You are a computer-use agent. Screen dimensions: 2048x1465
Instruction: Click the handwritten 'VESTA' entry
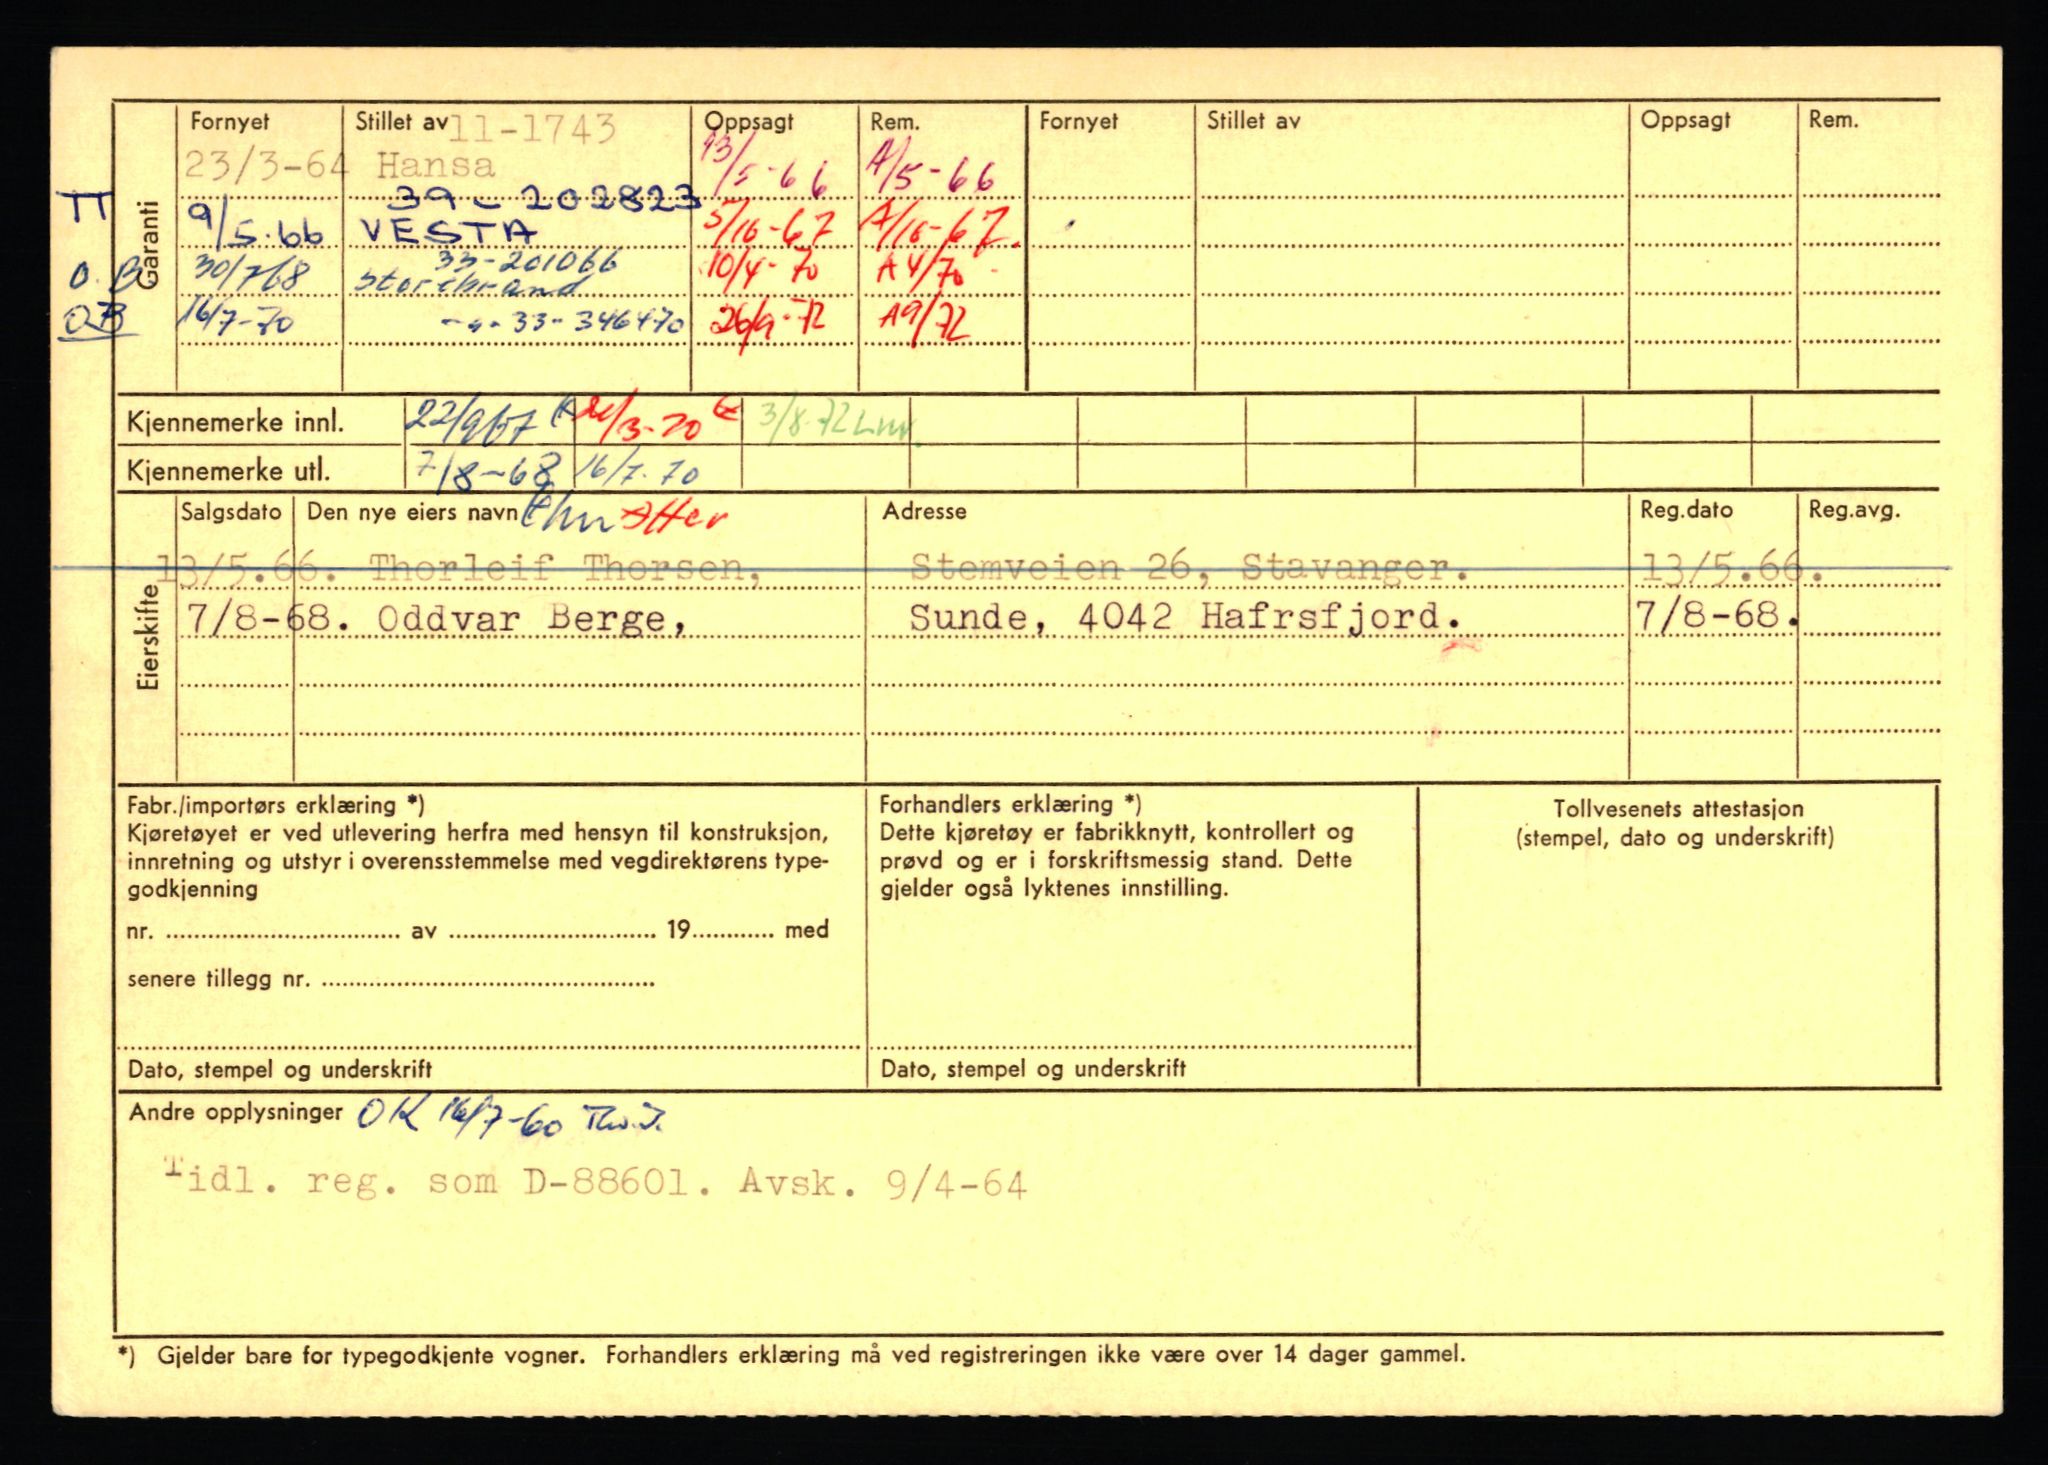click(447, 232)
